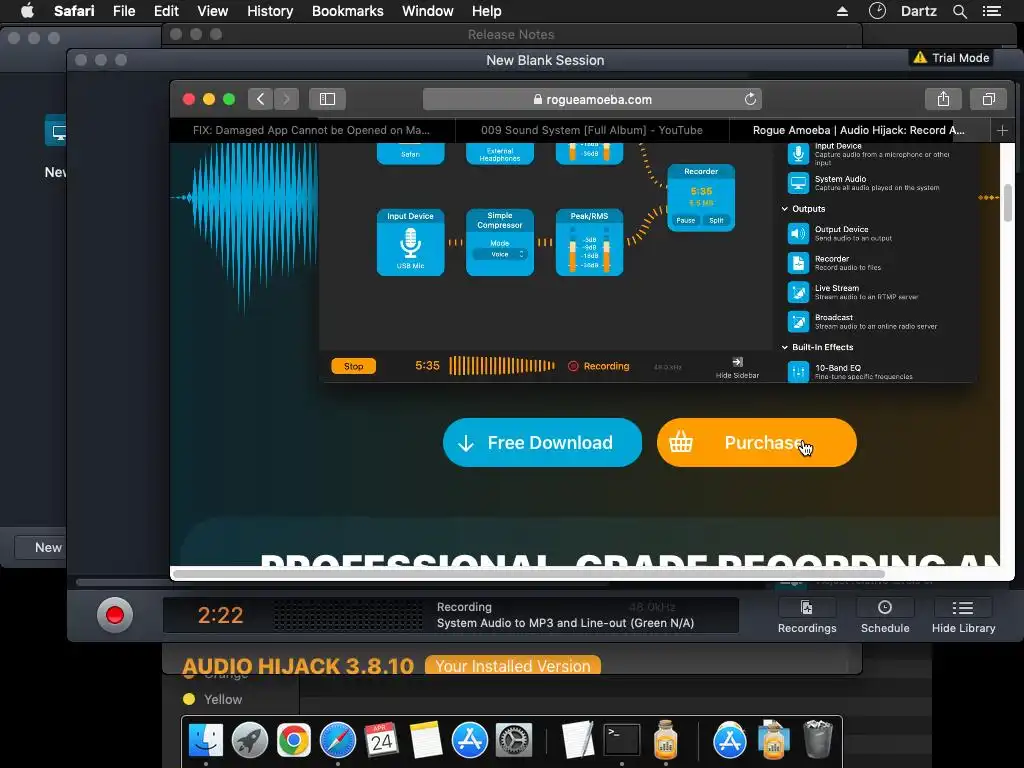Go forward in Safari history
The width and height of the screenshot is (1024, 768).
point(286,99)
